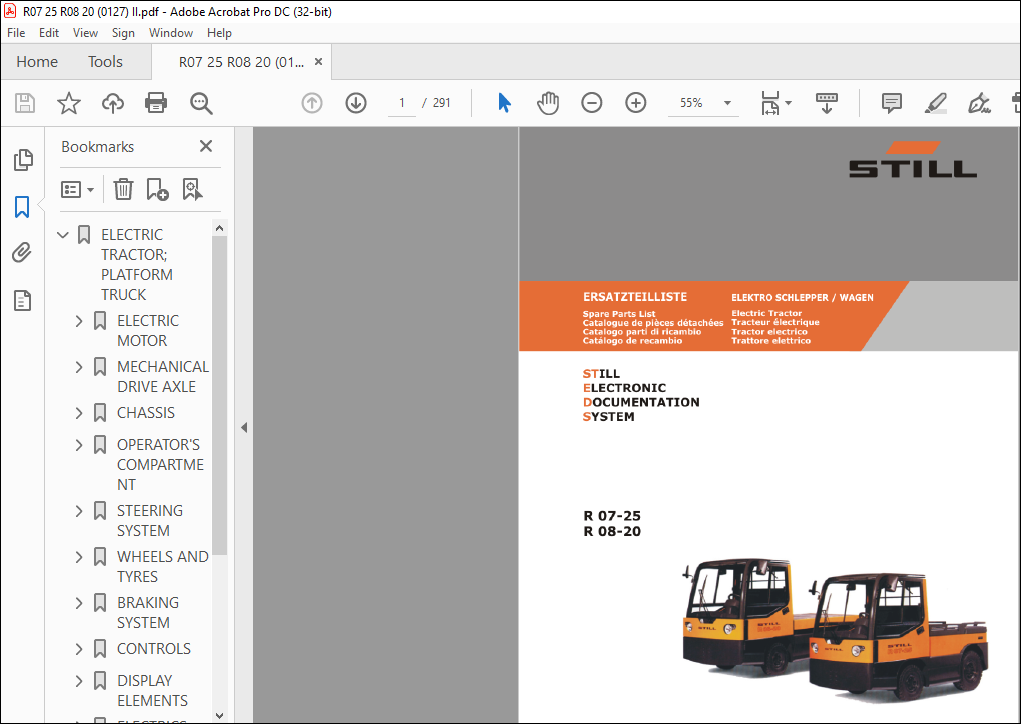Click the Save file icon
The image size is (1021, 724).
point(25,103)
